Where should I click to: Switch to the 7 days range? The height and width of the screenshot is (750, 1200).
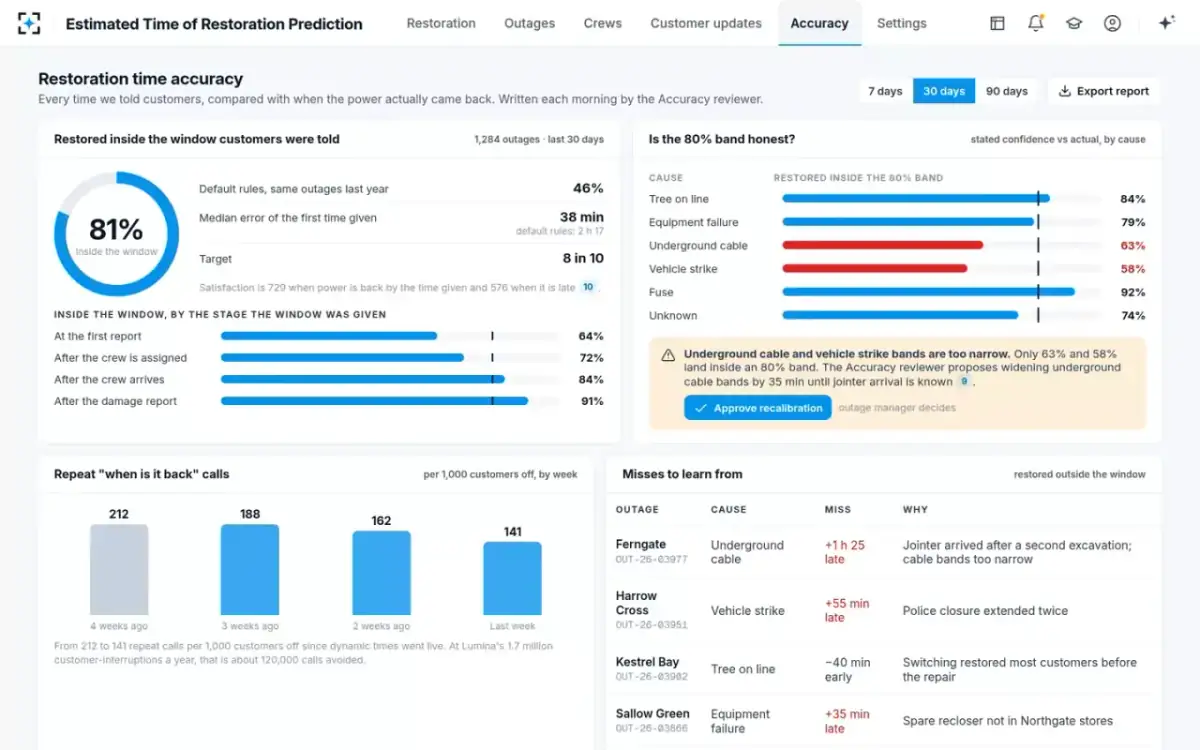pos(885,91)
